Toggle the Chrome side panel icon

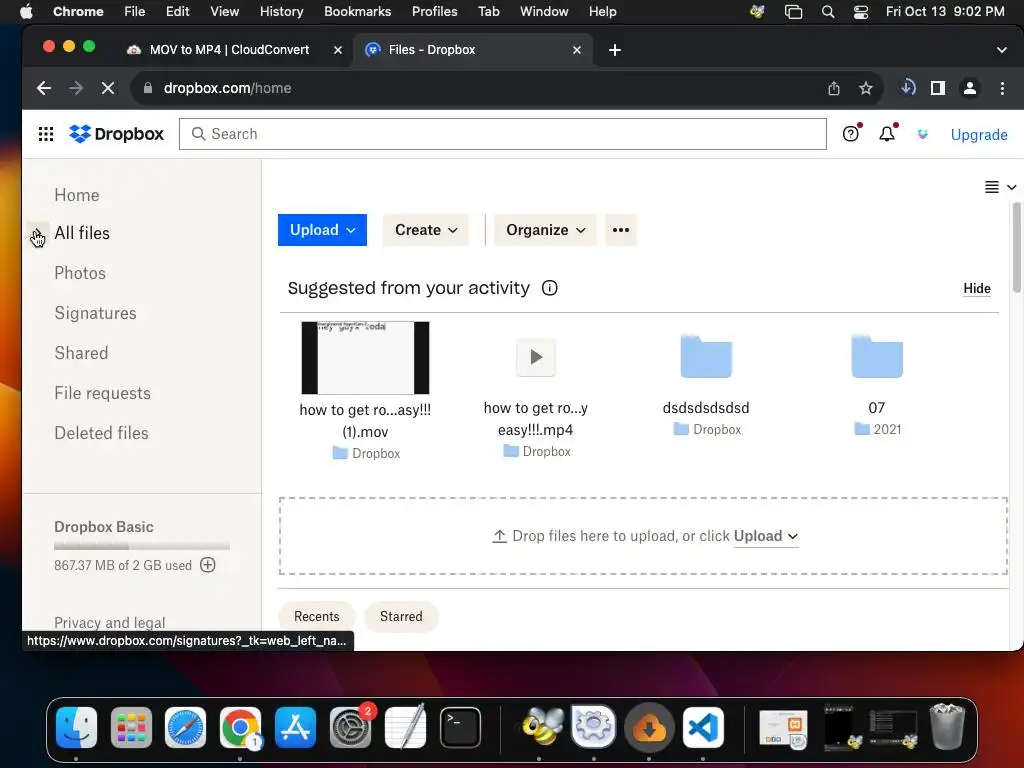pyautogui.click(x=938, y=88)
